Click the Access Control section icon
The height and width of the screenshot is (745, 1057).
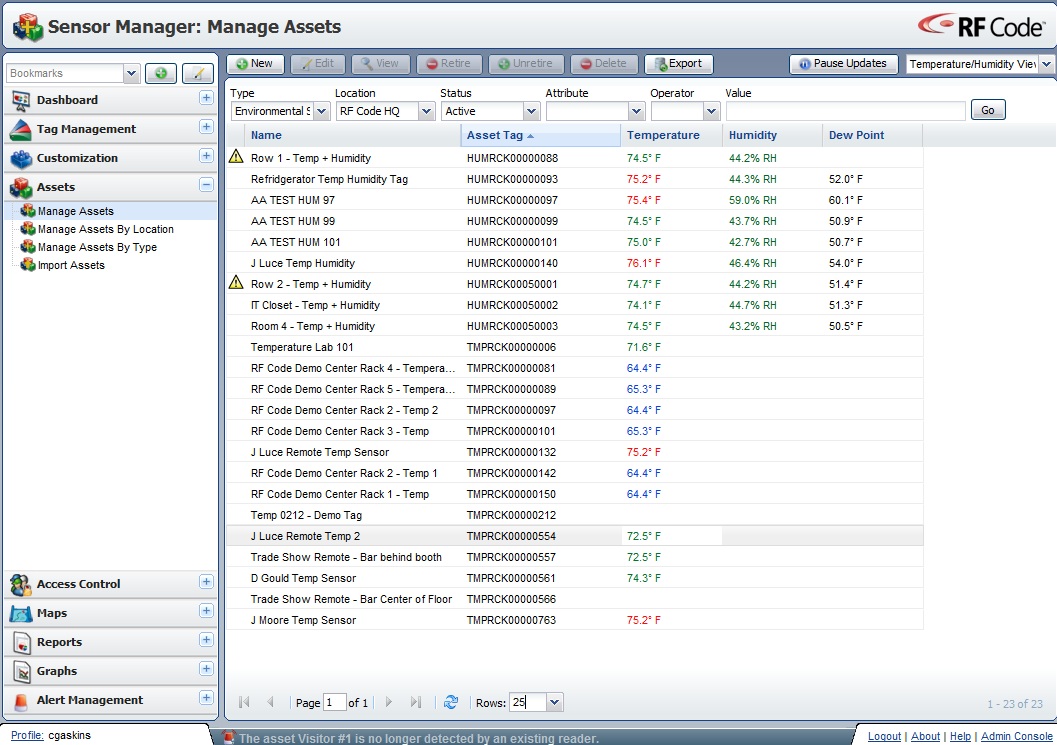tap(21, 585)
